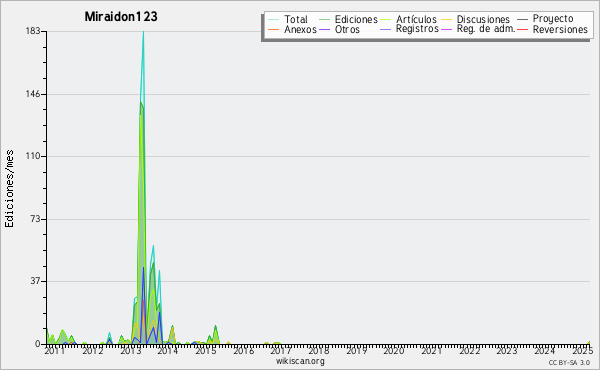This screenshot has width=600, height=370.
Task: Click the y-axis value 37
Action: click(35, 281)
